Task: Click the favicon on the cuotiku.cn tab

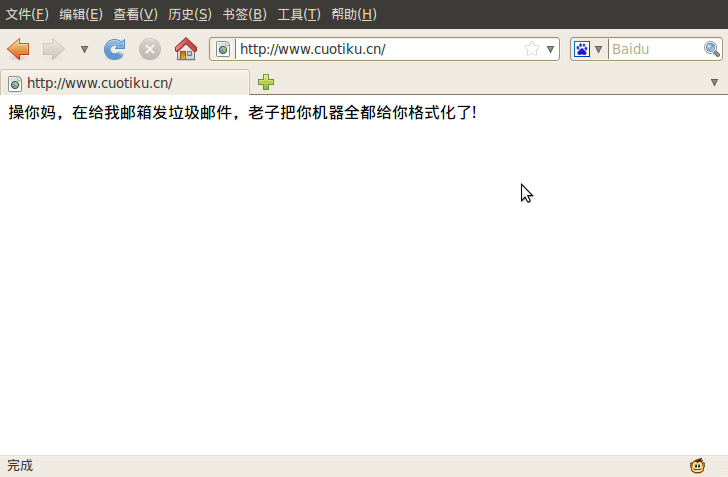Action: pos(15,84)
